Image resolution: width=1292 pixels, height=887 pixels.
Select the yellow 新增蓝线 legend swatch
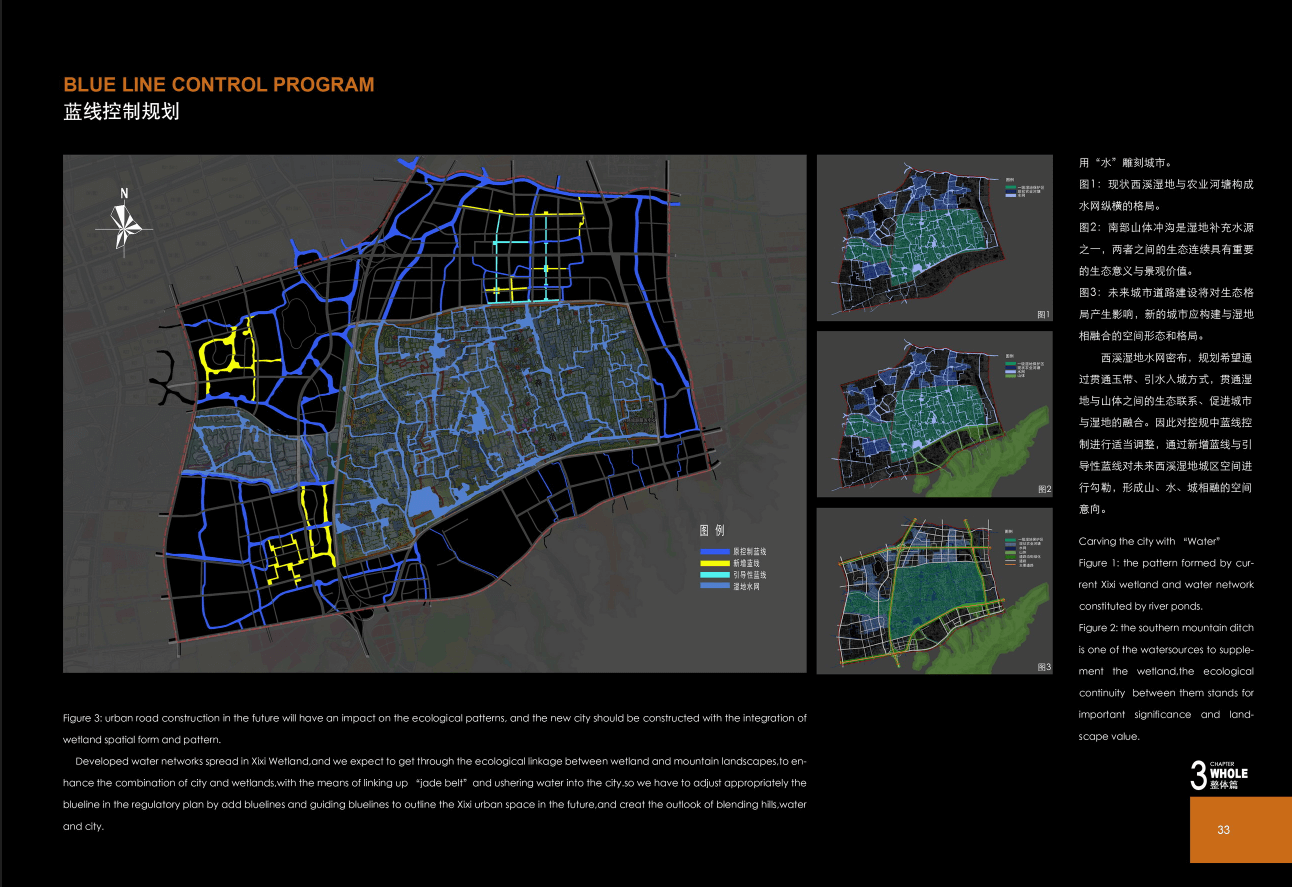coord(714,563)
